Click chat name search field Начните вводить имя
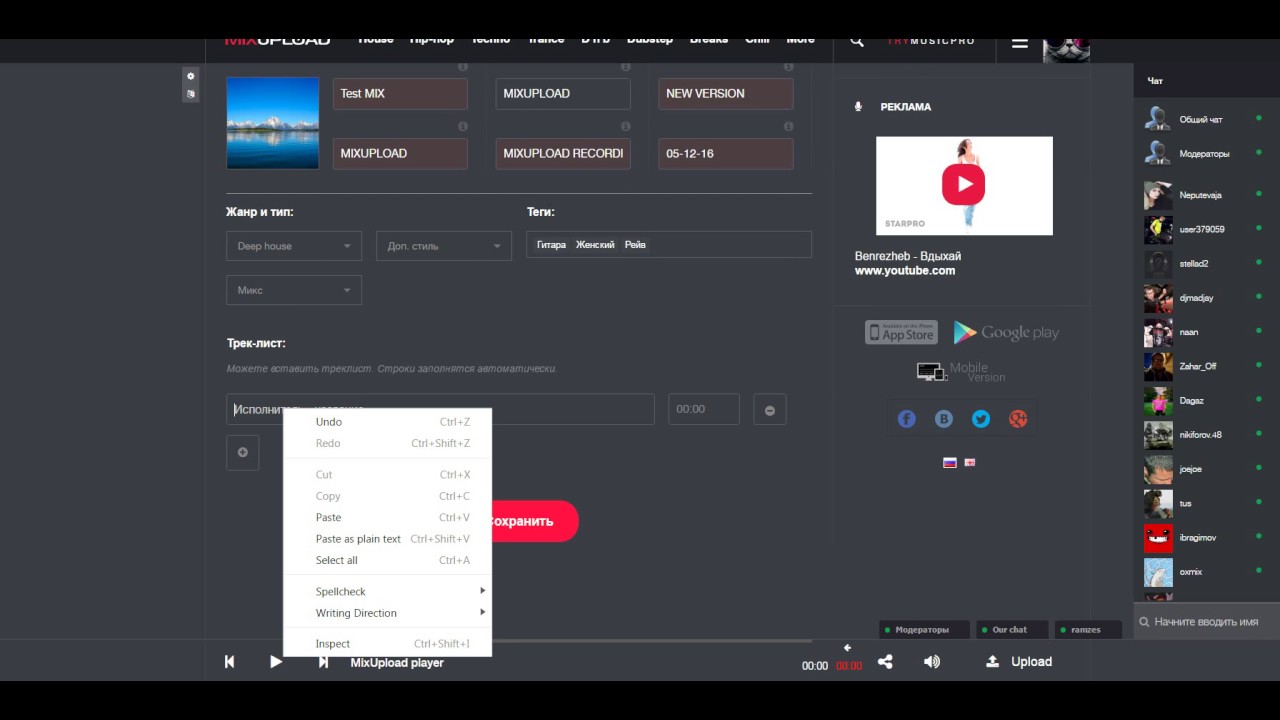This screenshot has width=1280, height=720. tap(1207, 622)
